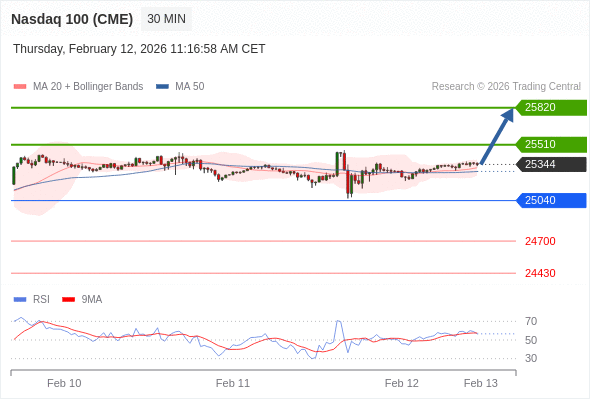Click the RSI 50 axis value
The height and width of the screenshot is (400, 590).
[x=531, y=340]
